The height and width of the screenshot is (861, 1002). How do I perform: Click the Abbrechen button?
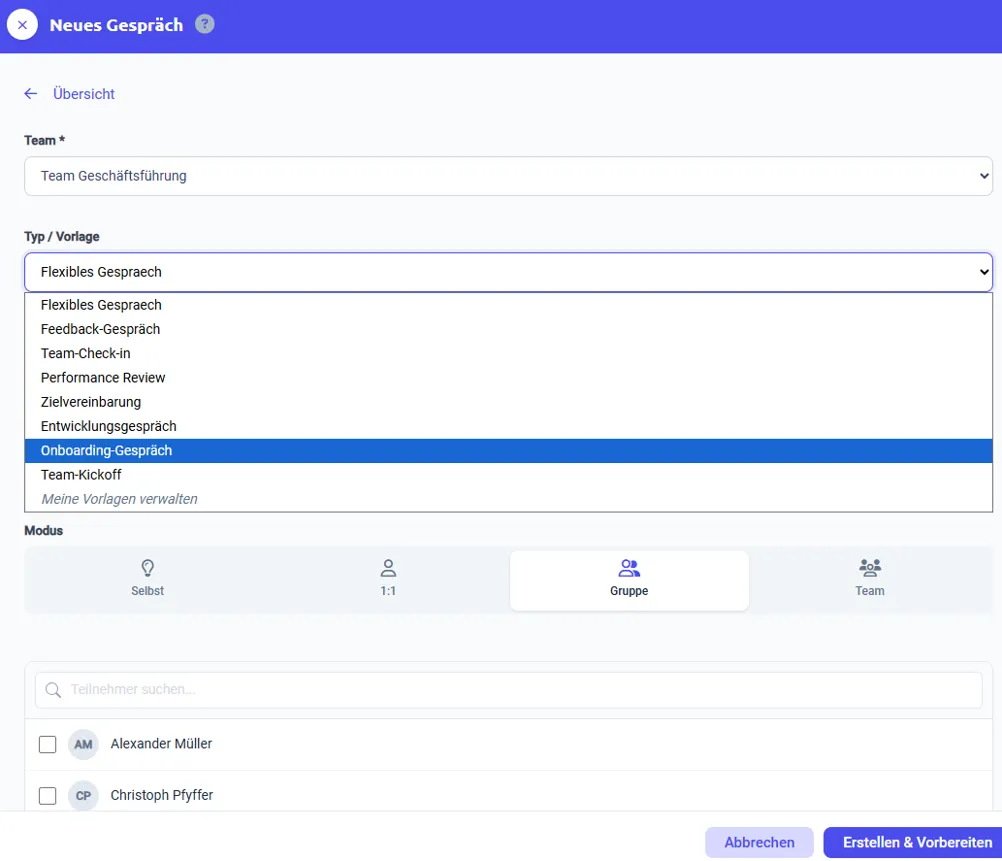pyautogui.click(x=759, y=842)
